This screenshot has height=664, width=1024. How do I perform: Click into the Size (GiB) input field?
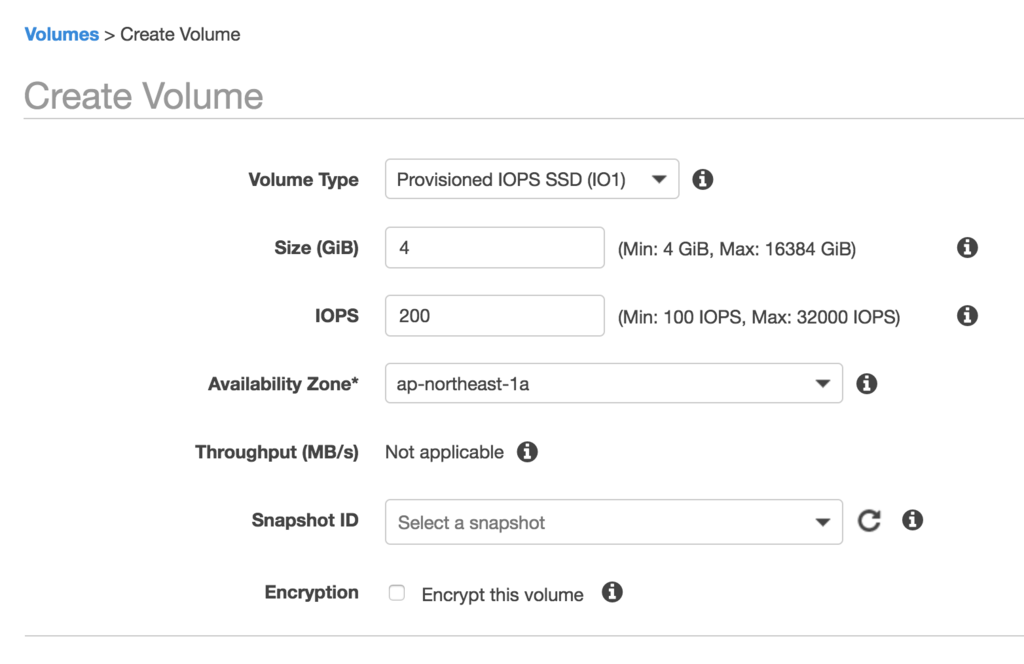(x=494, y=248)
